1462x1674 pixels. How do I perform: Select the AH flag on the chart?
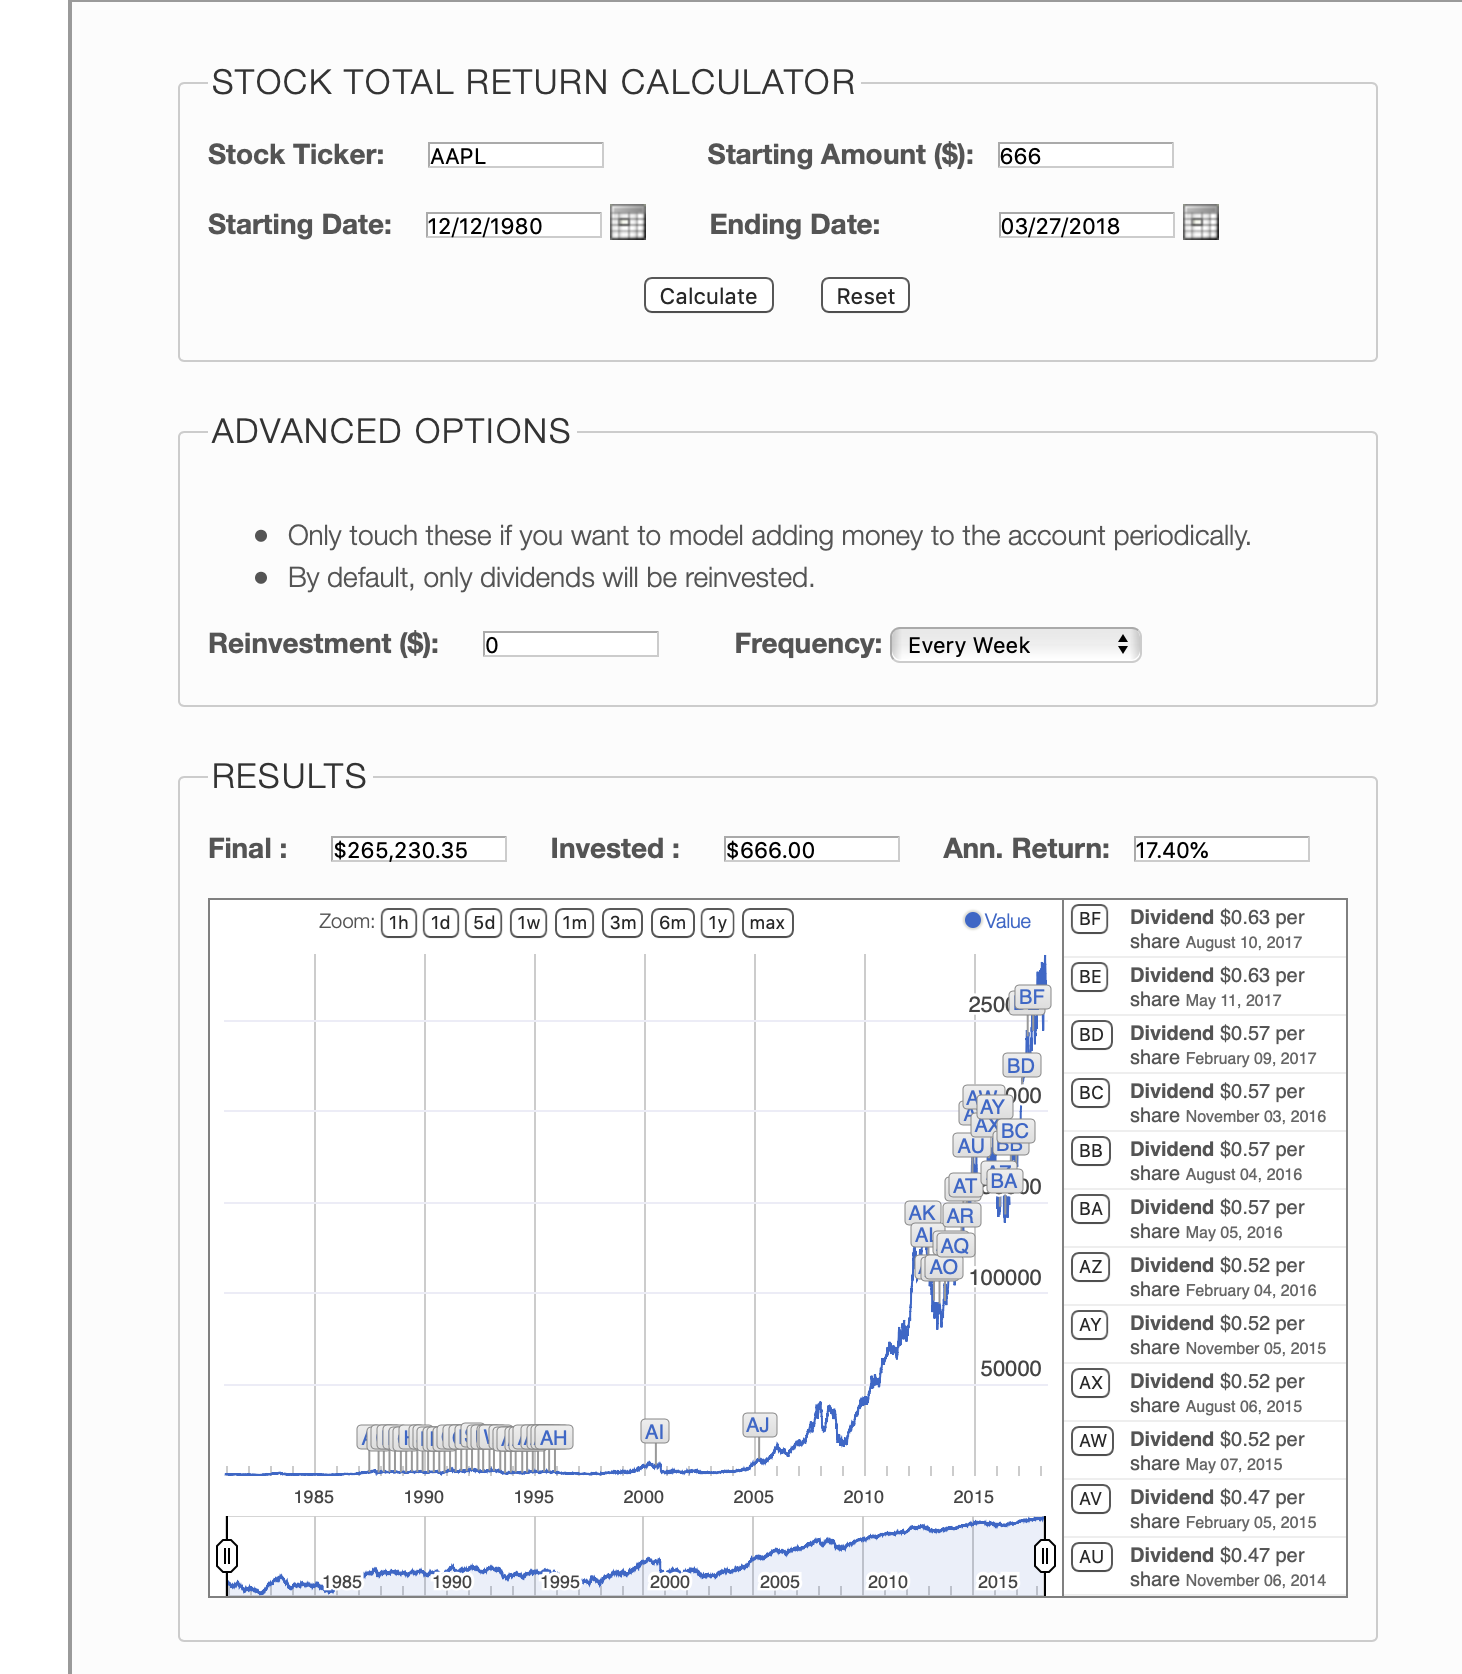pos(553,1437)
